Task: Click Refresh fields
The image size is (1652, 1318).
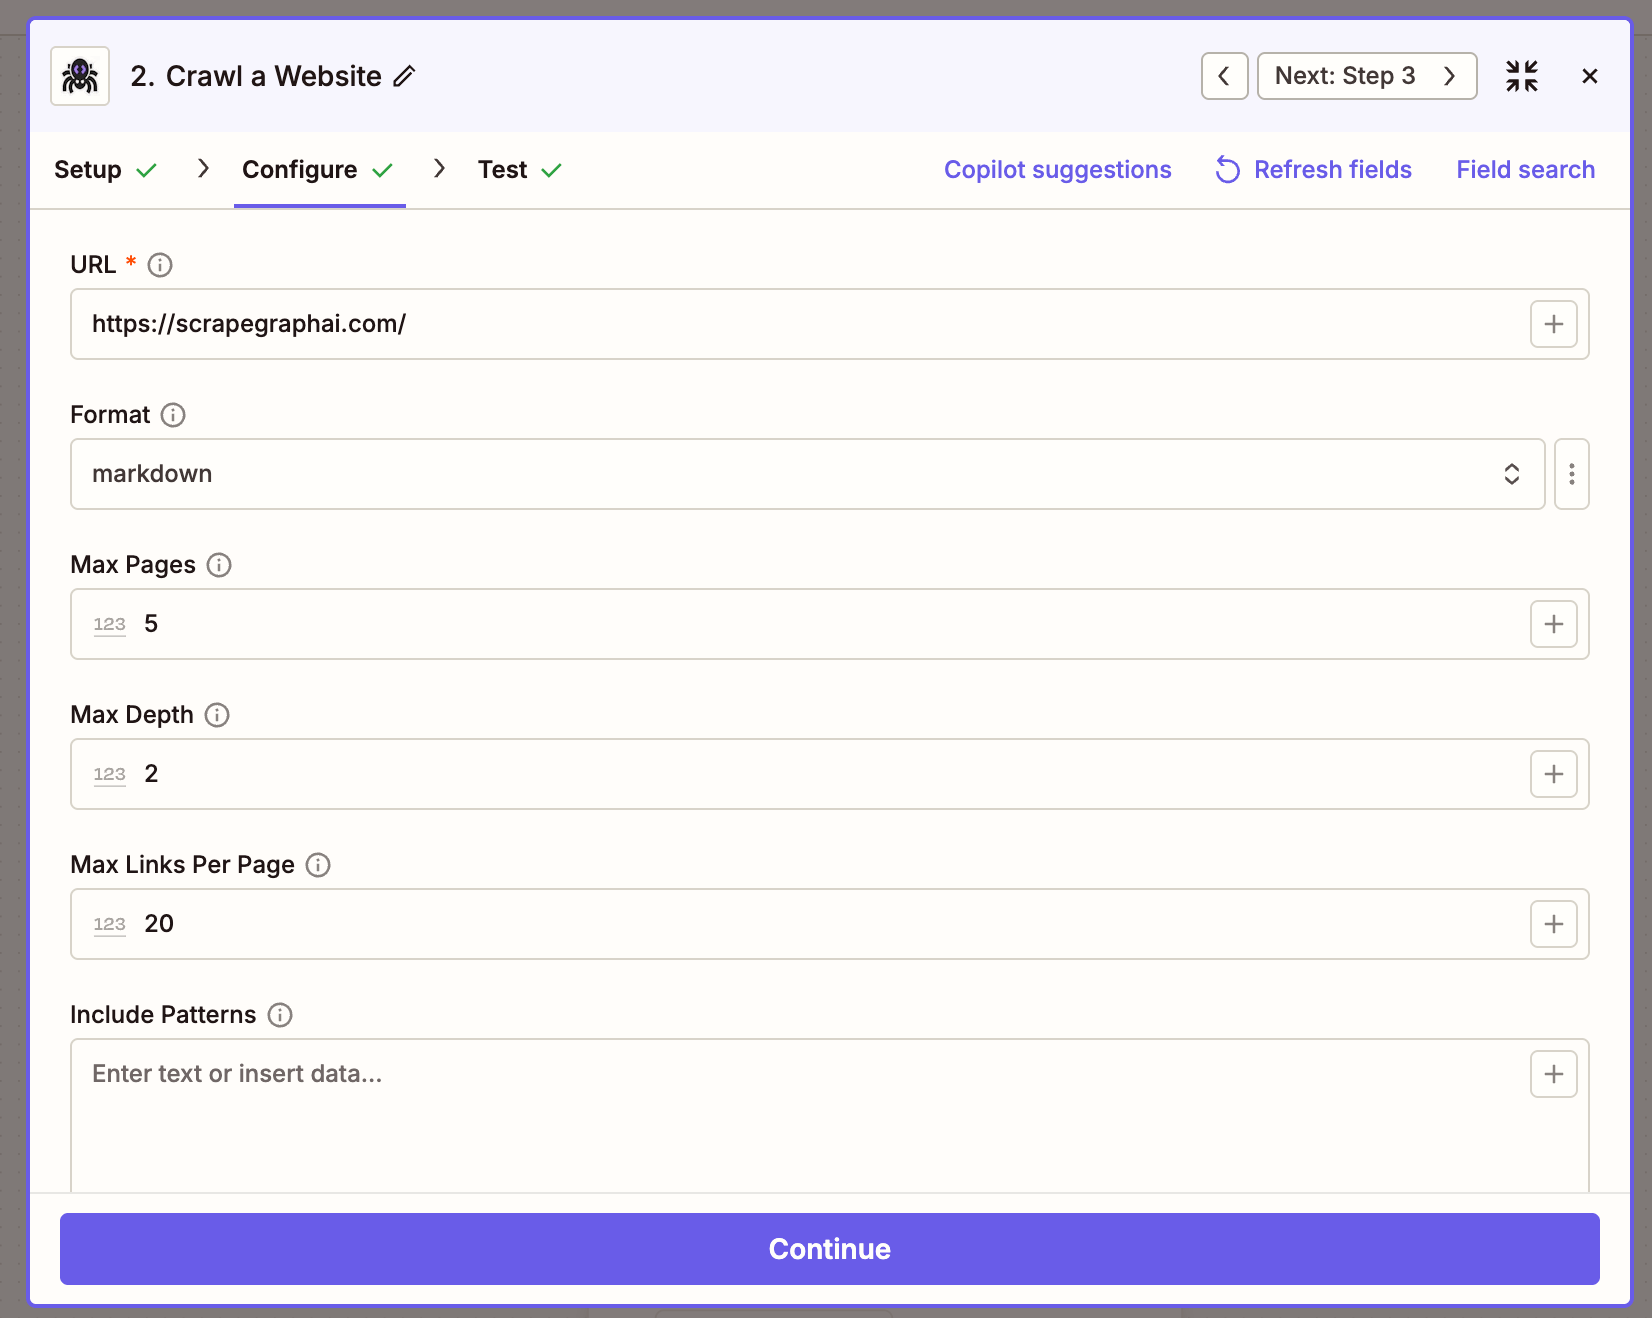Action: (x=1313, y=170)
